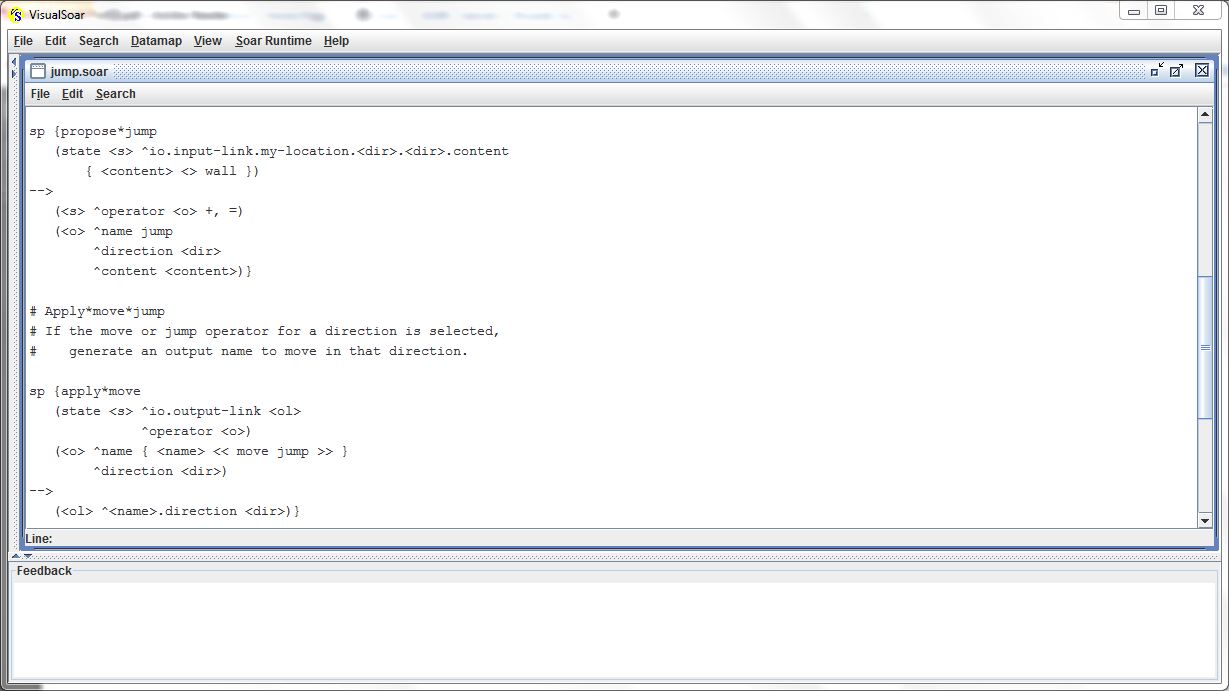The image size is (1229, 691).
Task: Collapse left pane using left-arrow divider button
Action: (13, 63)
